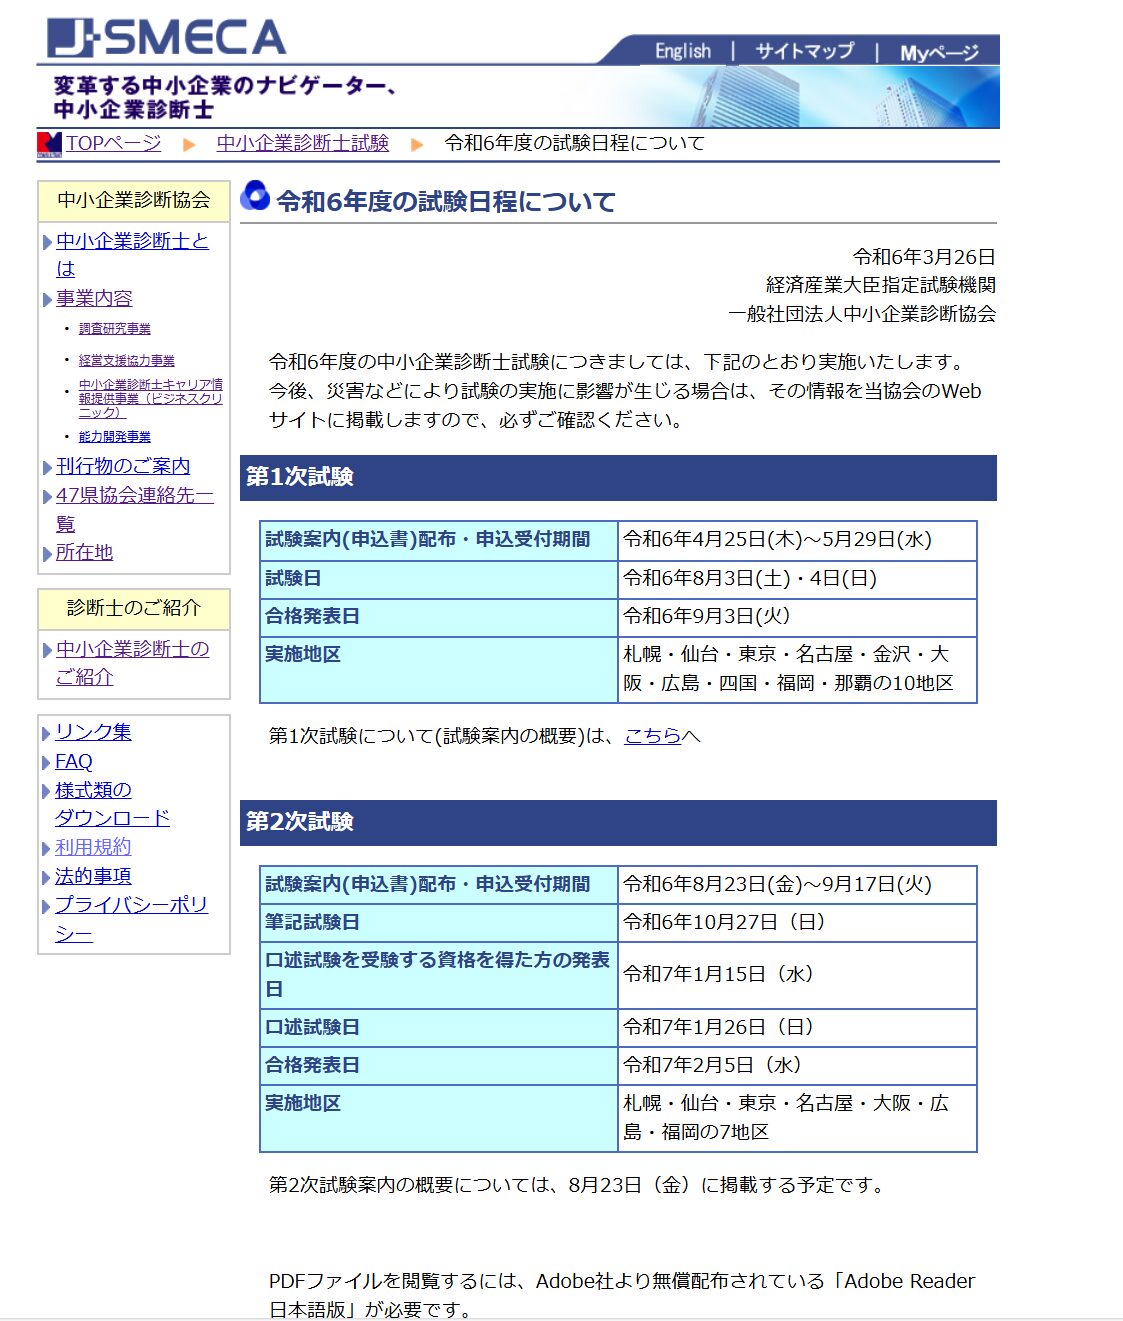Click arrow bullet beside FAQ

click(x=46, y=762)
